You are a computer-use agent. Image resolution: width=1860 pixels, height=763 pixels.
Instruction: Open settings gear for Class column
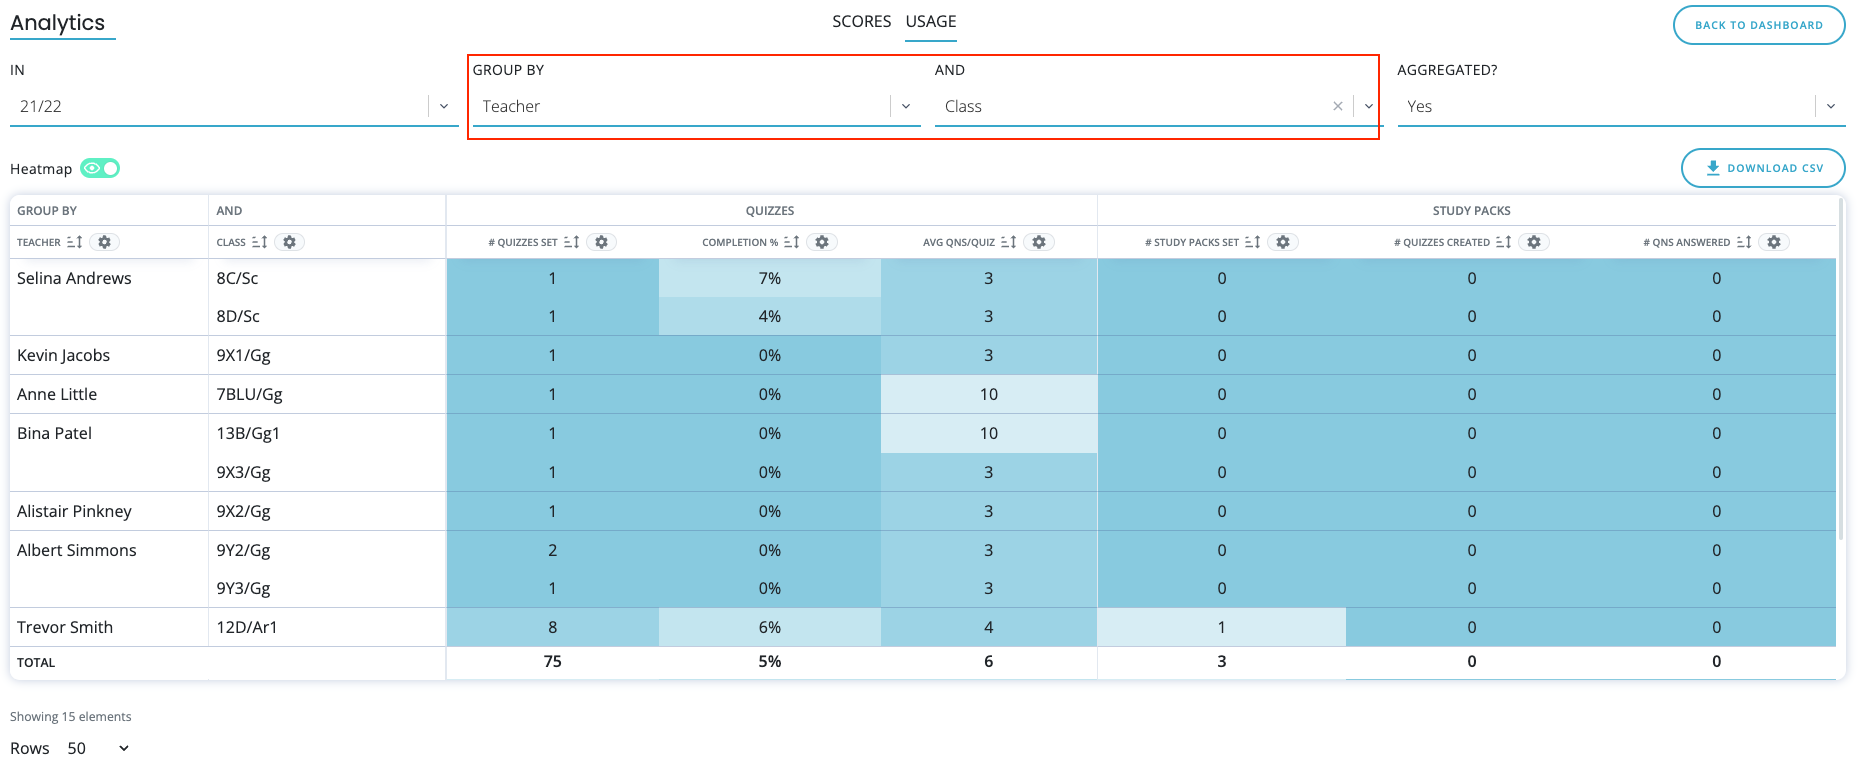point(289,242)
